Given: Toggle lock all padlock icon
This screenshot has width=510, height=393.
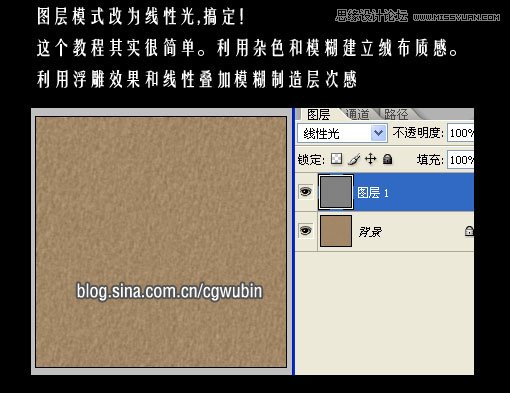Looking at the screenshot, I should coord(387,159).
